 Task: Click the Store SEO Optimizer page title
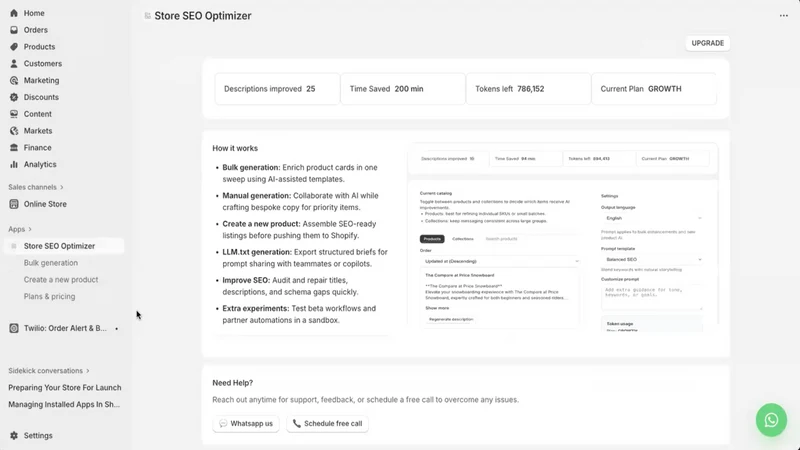203,16
